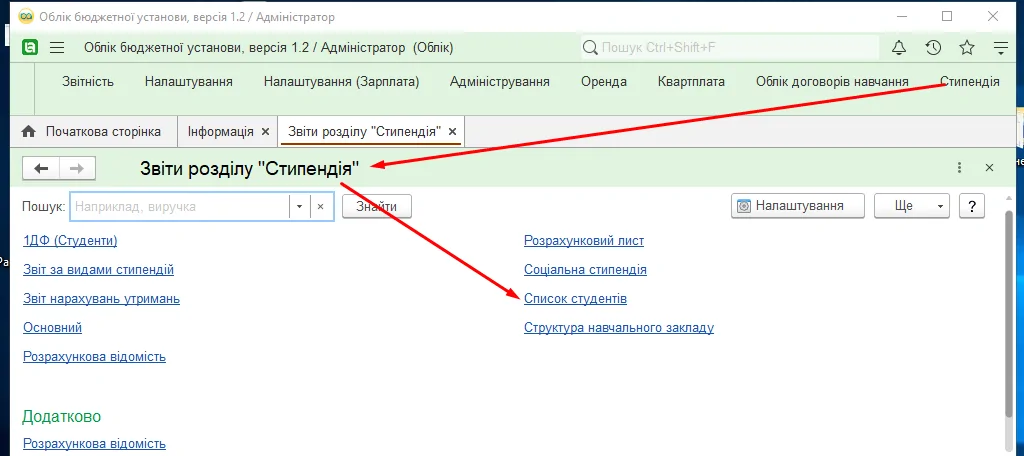Focus the global Пошук Ctrl+Shift+F search box
The image size is (1024, 456).
[730, 48]
